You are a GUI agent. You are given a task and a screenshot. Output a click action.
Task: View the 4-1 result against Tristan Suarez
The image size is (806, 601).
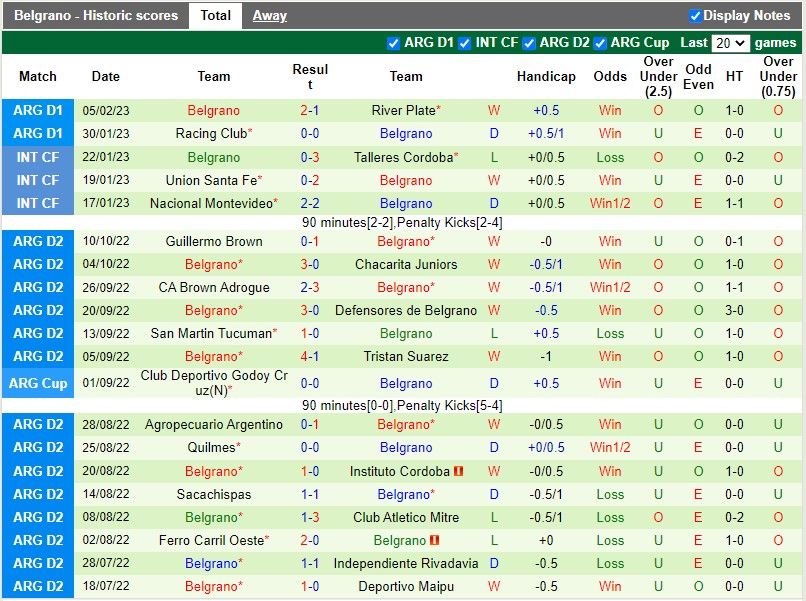pyautogui.click(x=310, y=356)
